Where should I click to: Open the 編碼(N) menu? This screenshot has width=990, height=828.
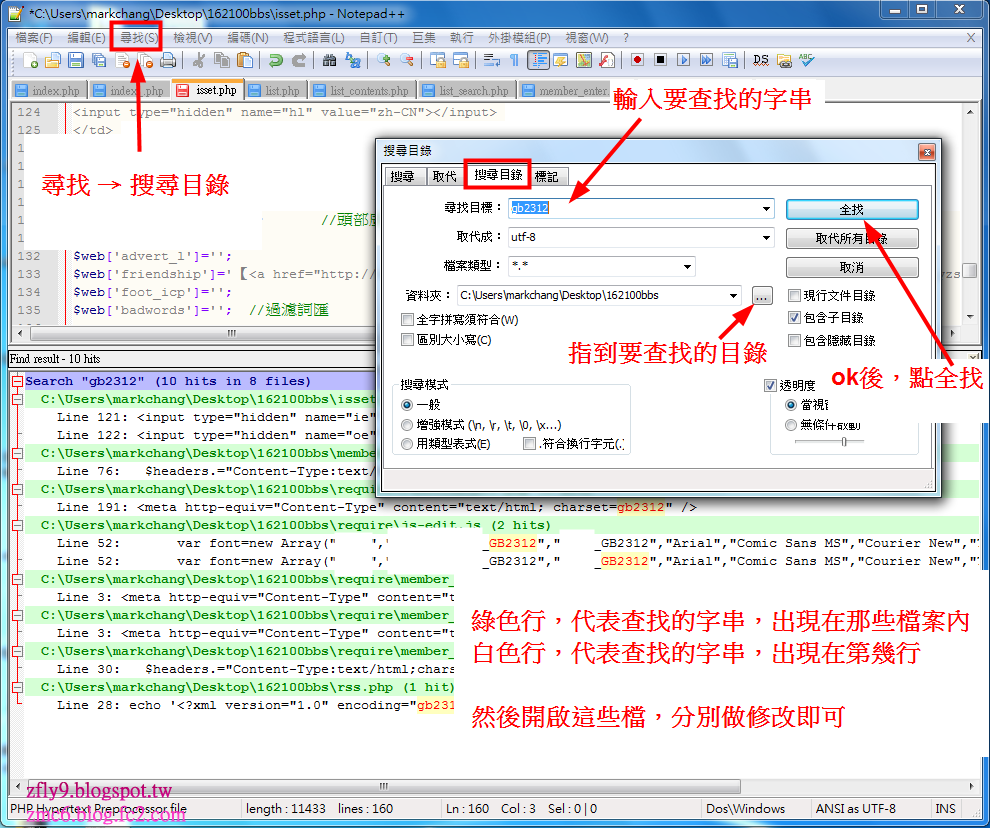point(248,38)
